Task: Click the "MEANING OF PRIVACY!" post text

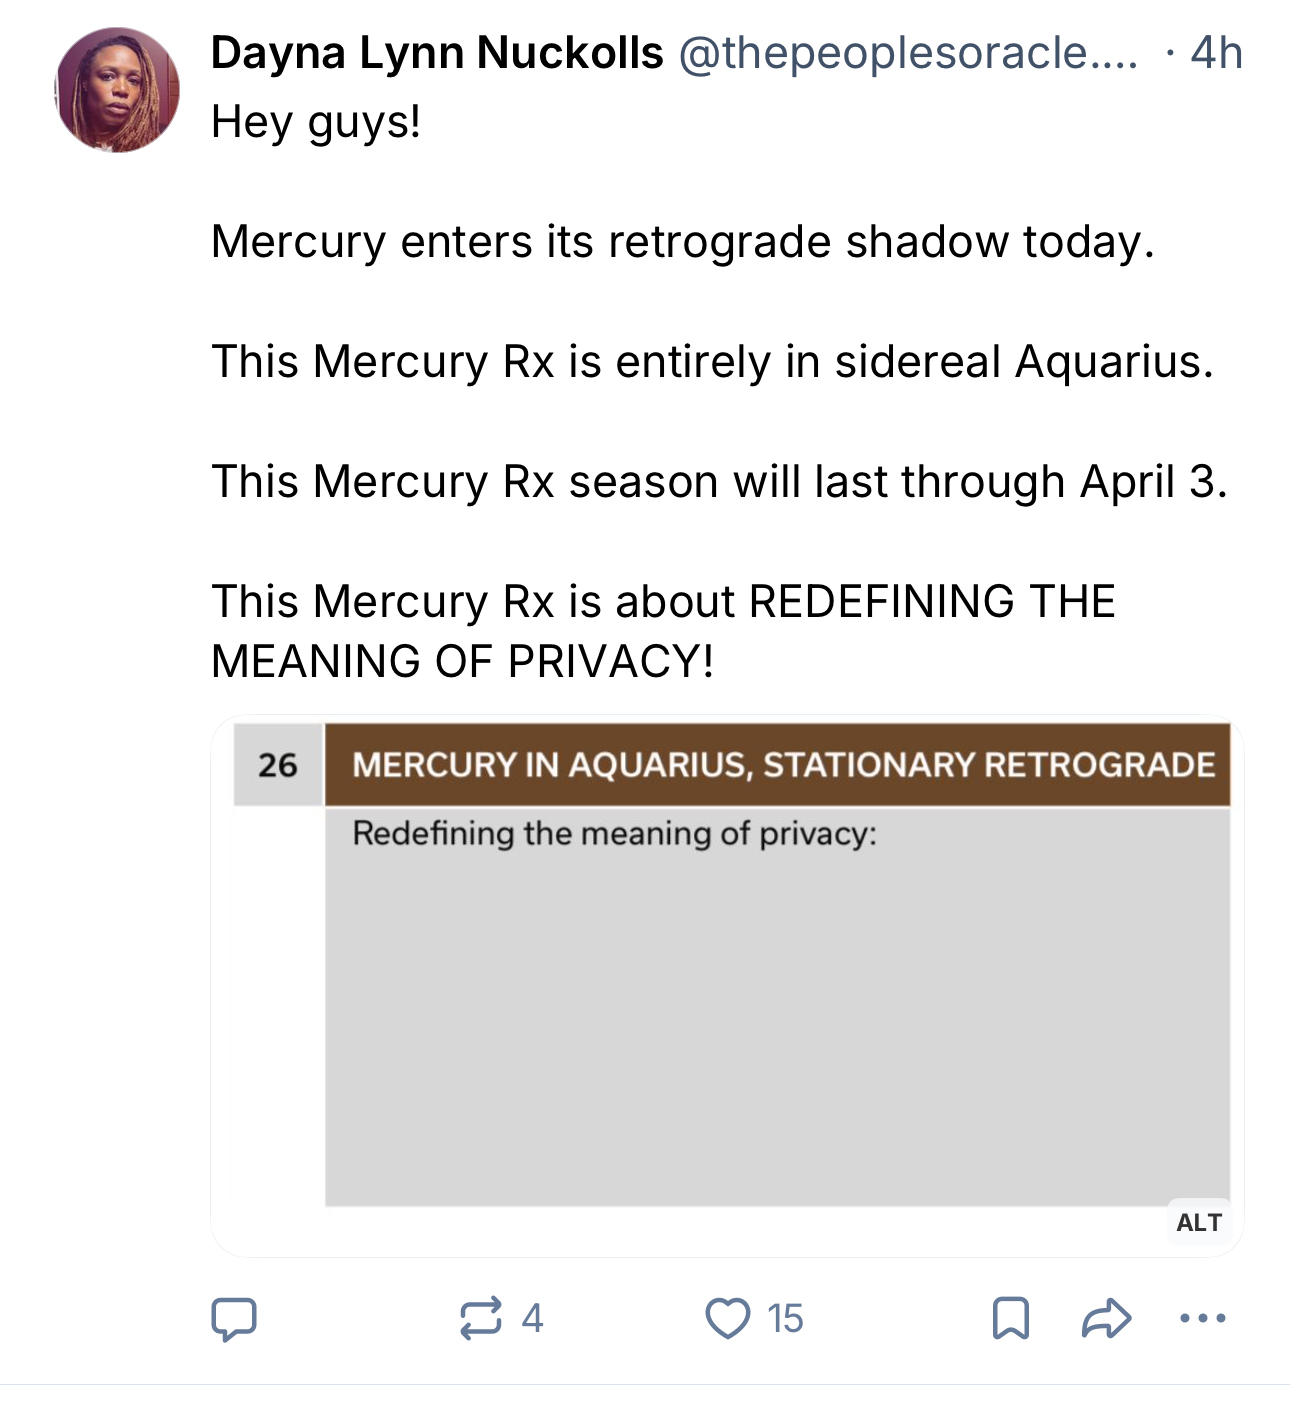Action: click(462, 662)
